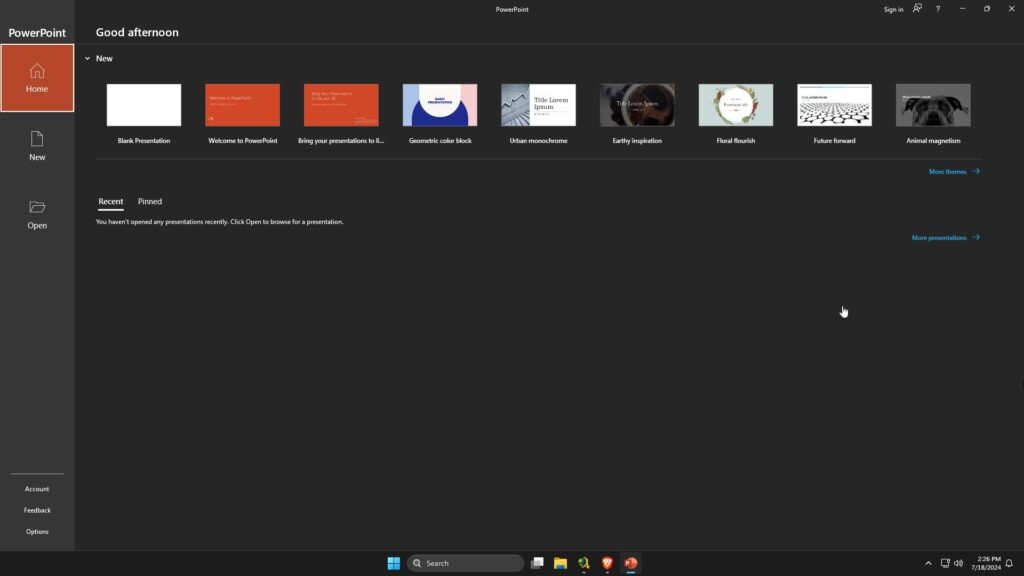
Task: Minimize the PowerPoint window
Action: tap(962, 8)
